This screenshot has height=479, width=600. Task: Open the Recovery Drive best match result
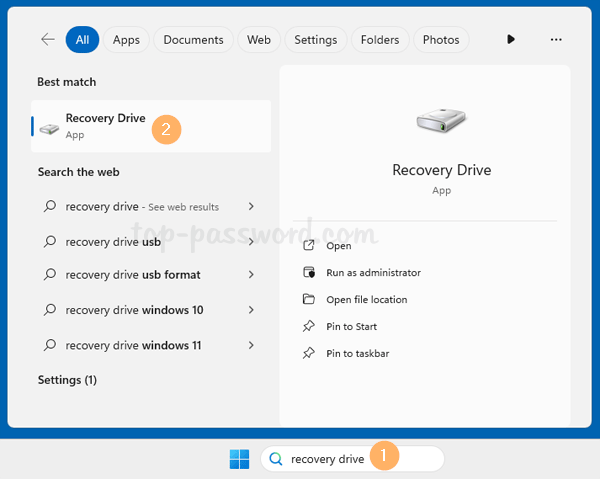tap(105, 126)
